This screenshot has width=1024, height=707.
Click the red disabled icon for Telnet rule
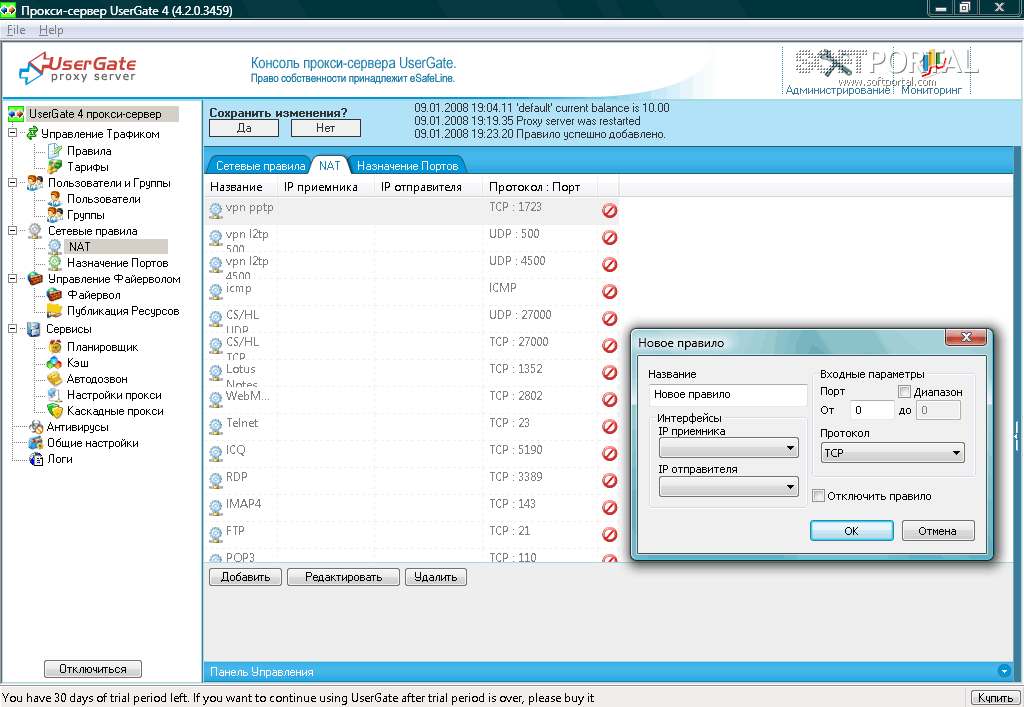point(609,426)
